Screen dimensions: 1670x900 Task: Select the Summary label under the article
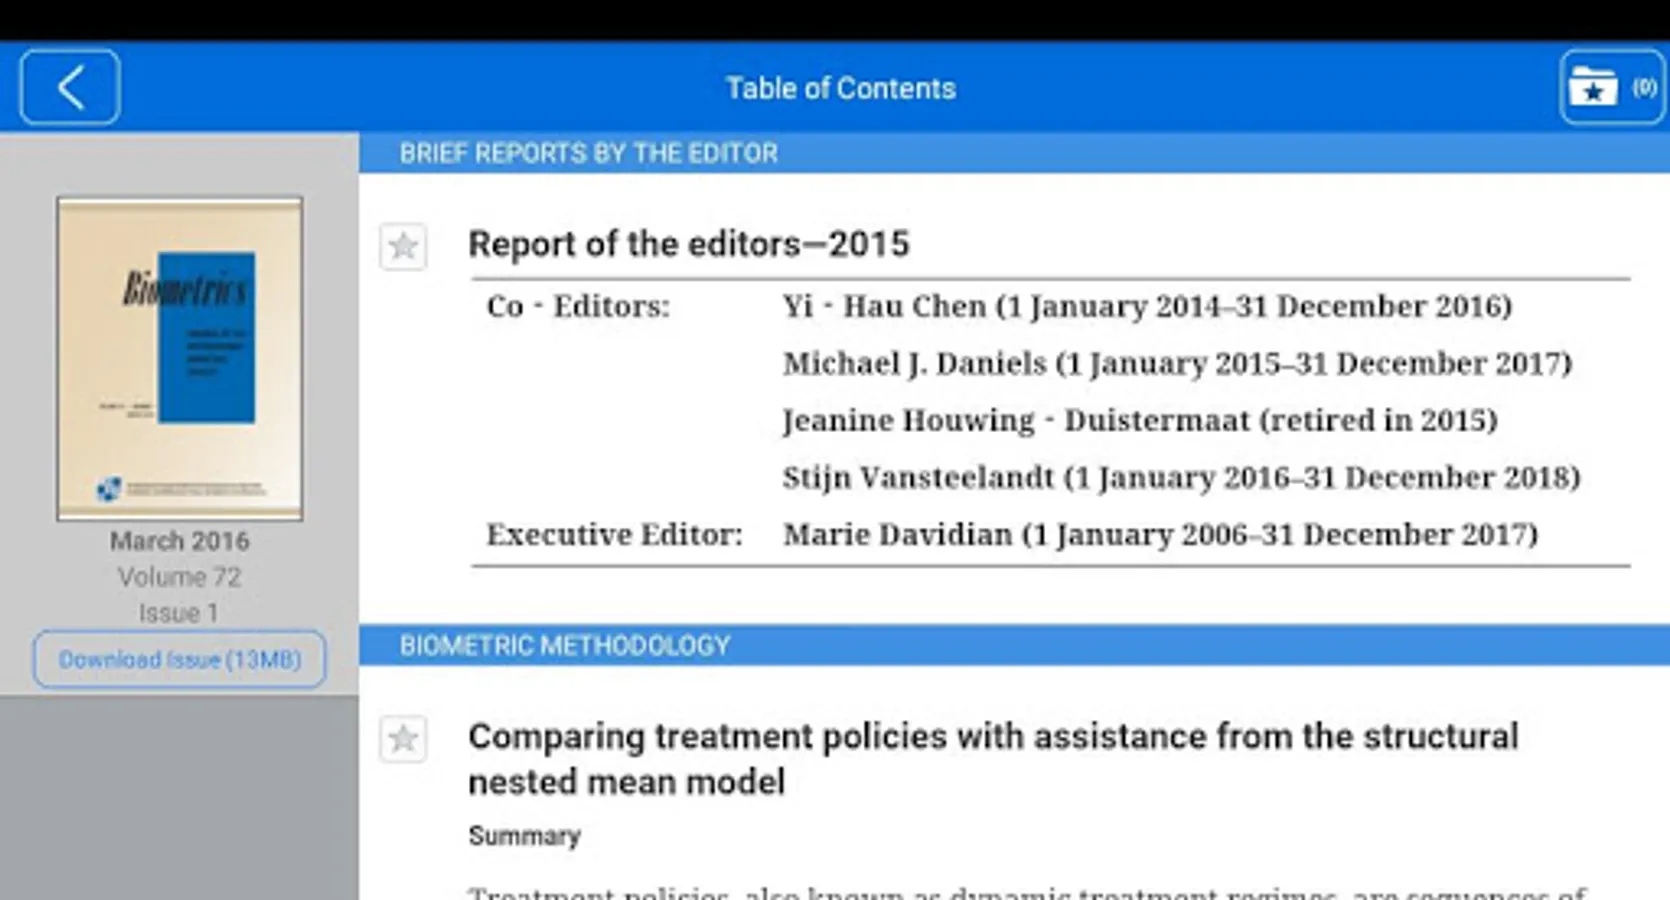[525, 836]
